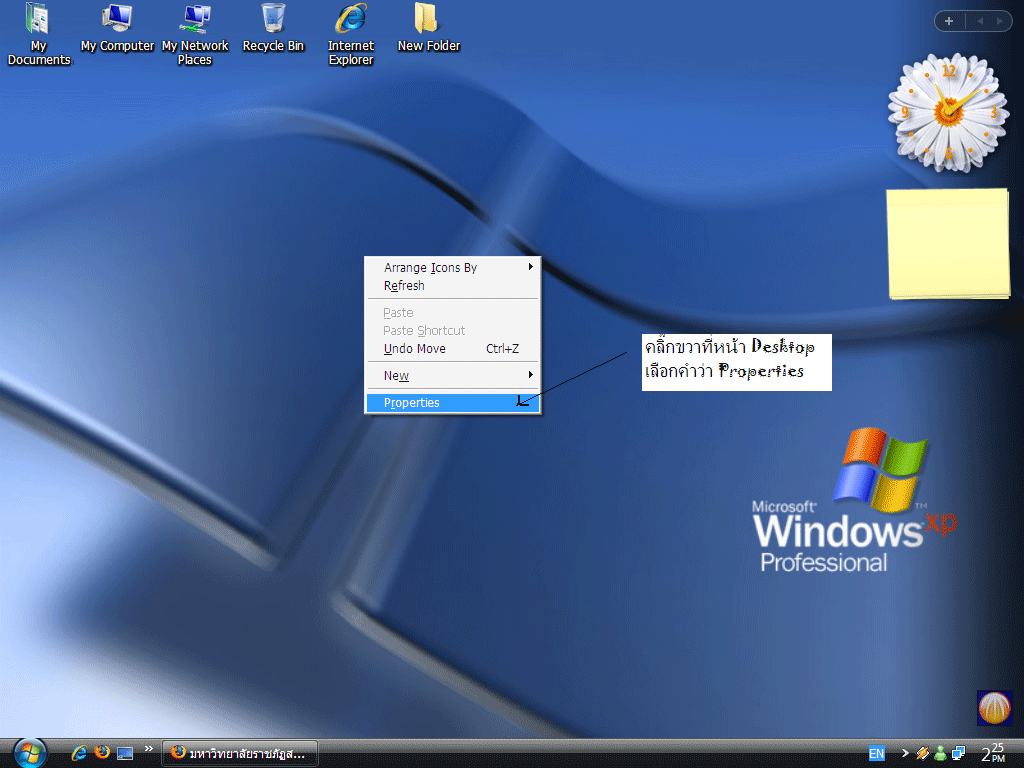The image size is (1024, 768).
Task: Select Properties in the context menu
Action: coord(453,403)
